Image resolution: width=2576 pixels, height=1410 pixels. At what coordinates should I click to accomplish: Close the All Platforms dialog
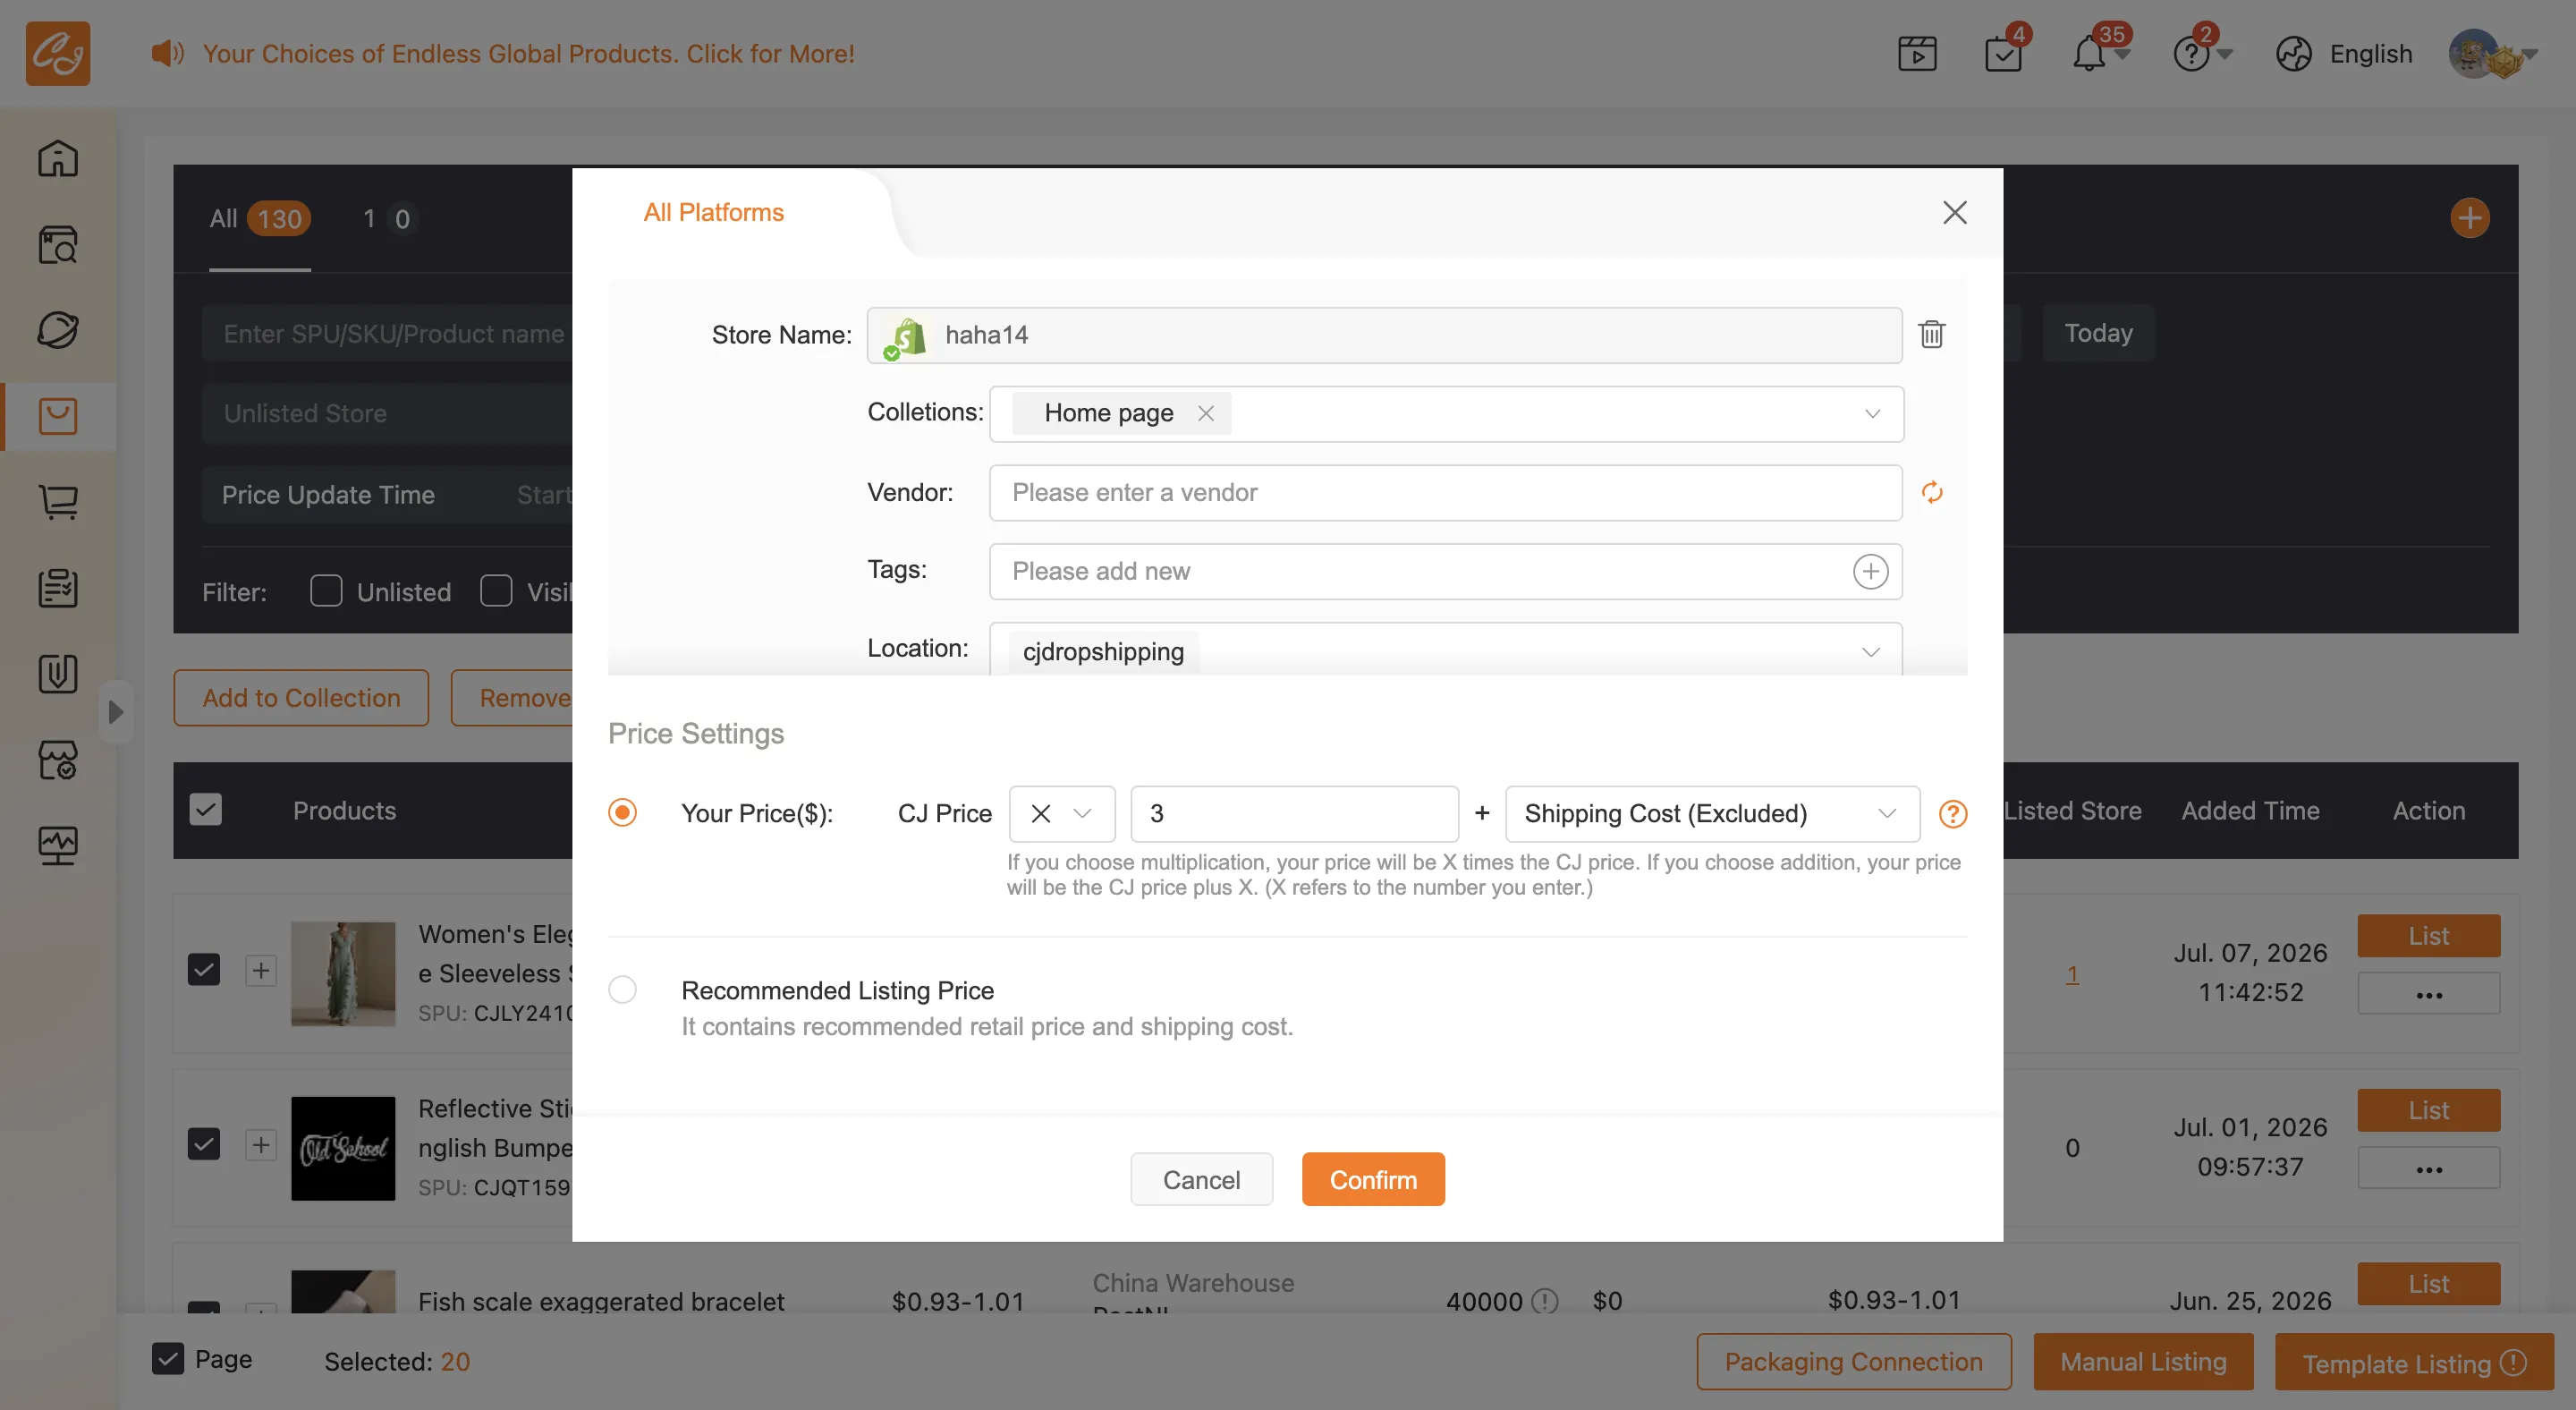click(x=1955, y=212)
